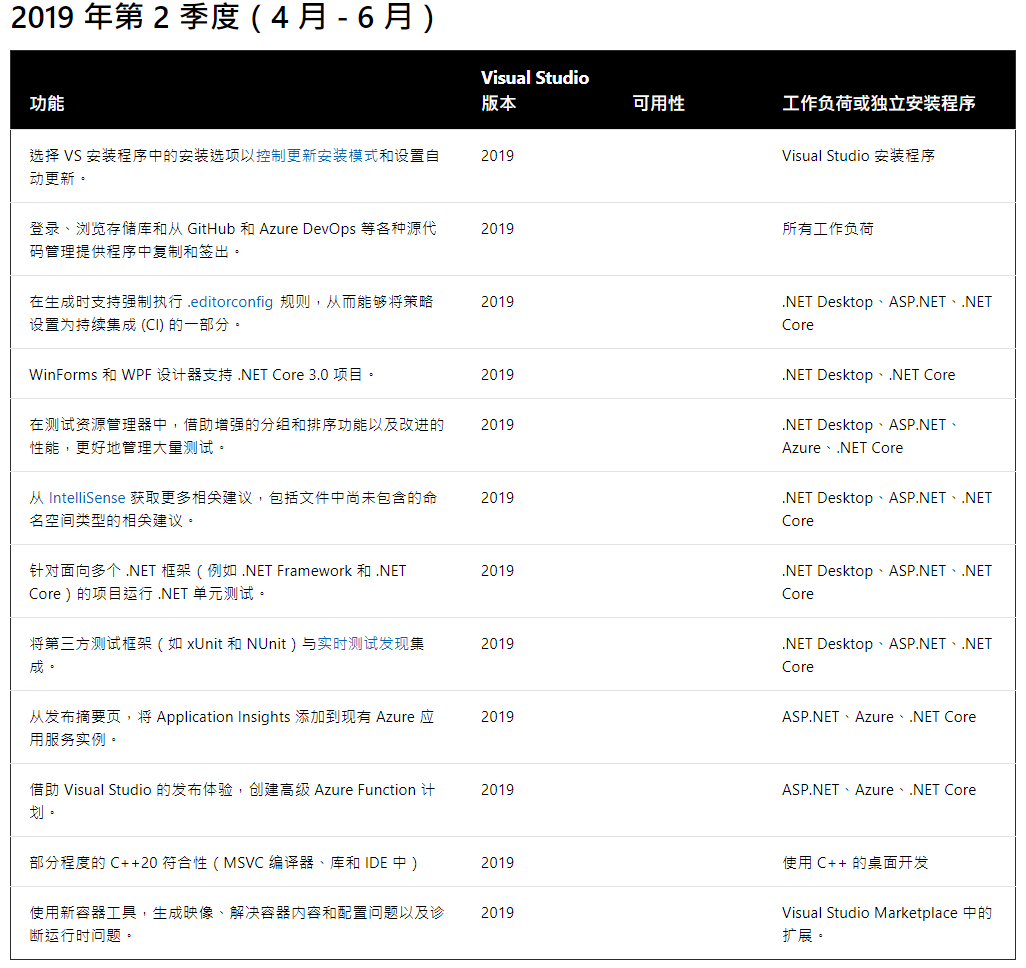Select the 功能 column header
The width and height of the screenshot is (1026, 968).
46,103
